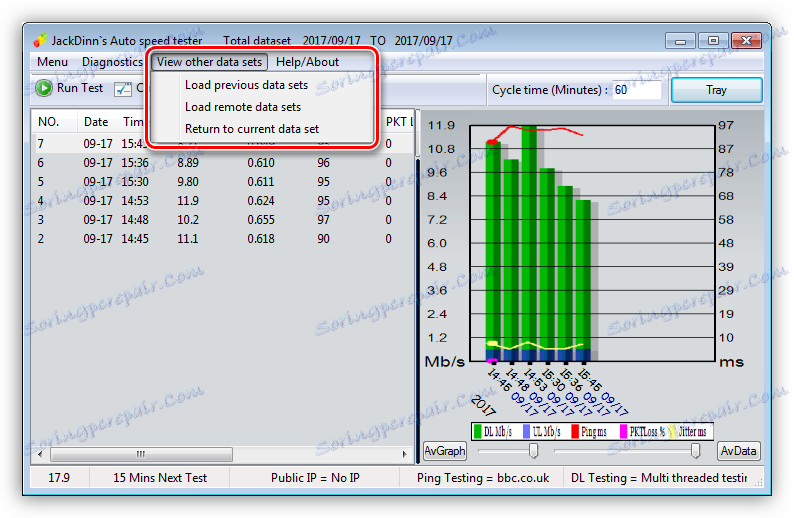Click the green Run Test play icon

point(44,88)
